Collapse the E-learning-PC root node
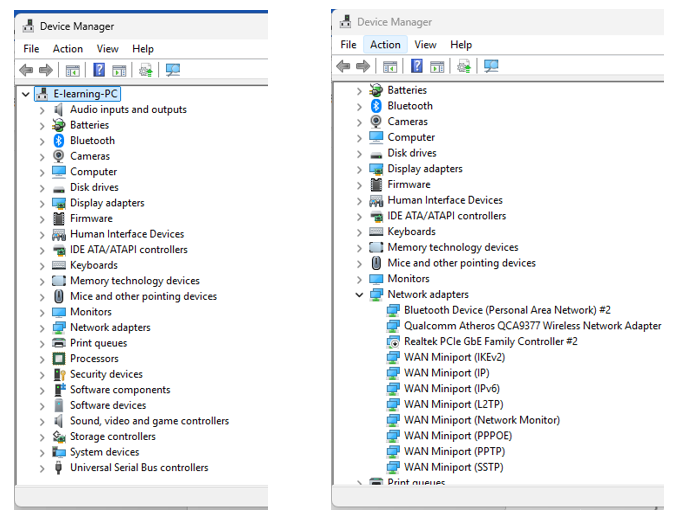Screen dimensions: 680x517 [x=25, y=94]
